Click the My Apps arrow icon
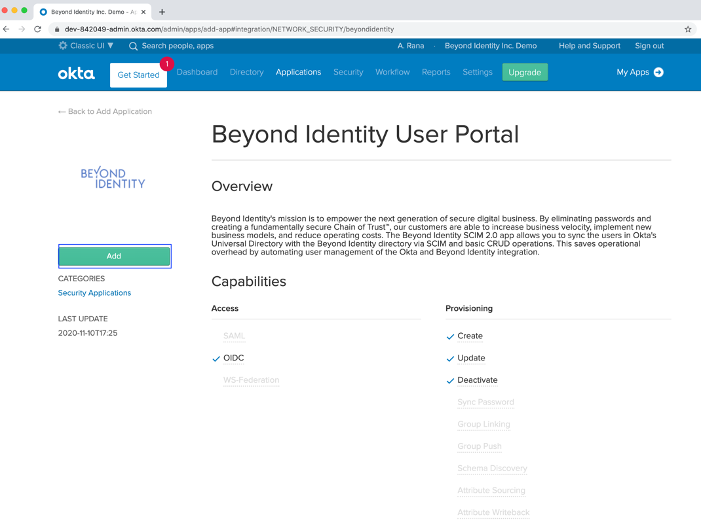The height and width of the screenshot is (530, 702). coord(658,72)
